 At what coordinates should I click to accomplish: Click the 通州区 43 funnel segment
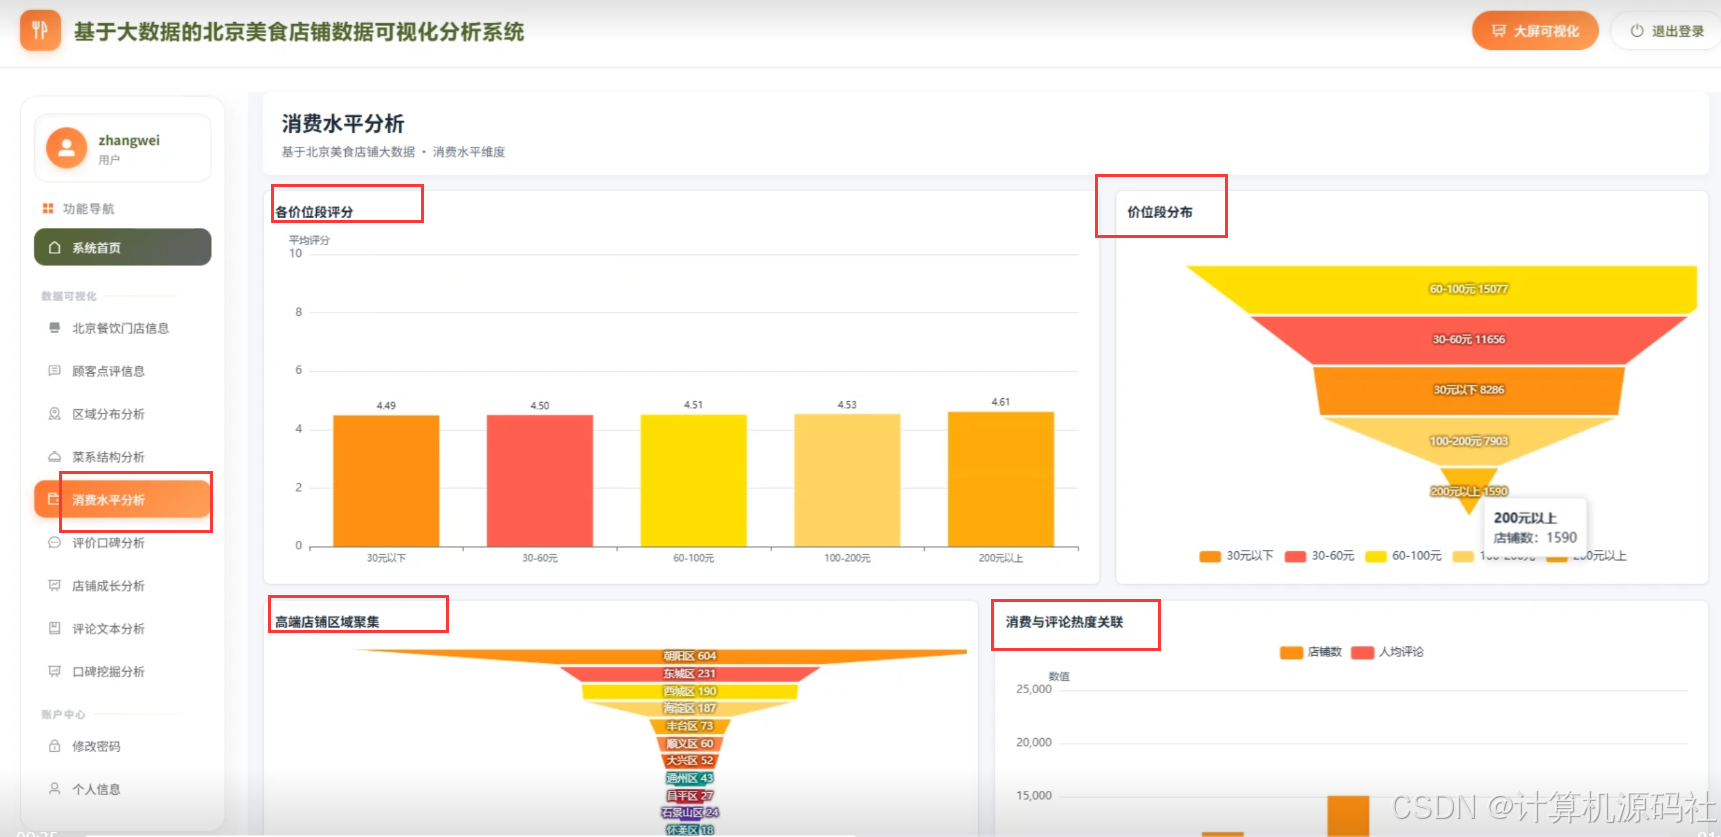tap(690, 778)
